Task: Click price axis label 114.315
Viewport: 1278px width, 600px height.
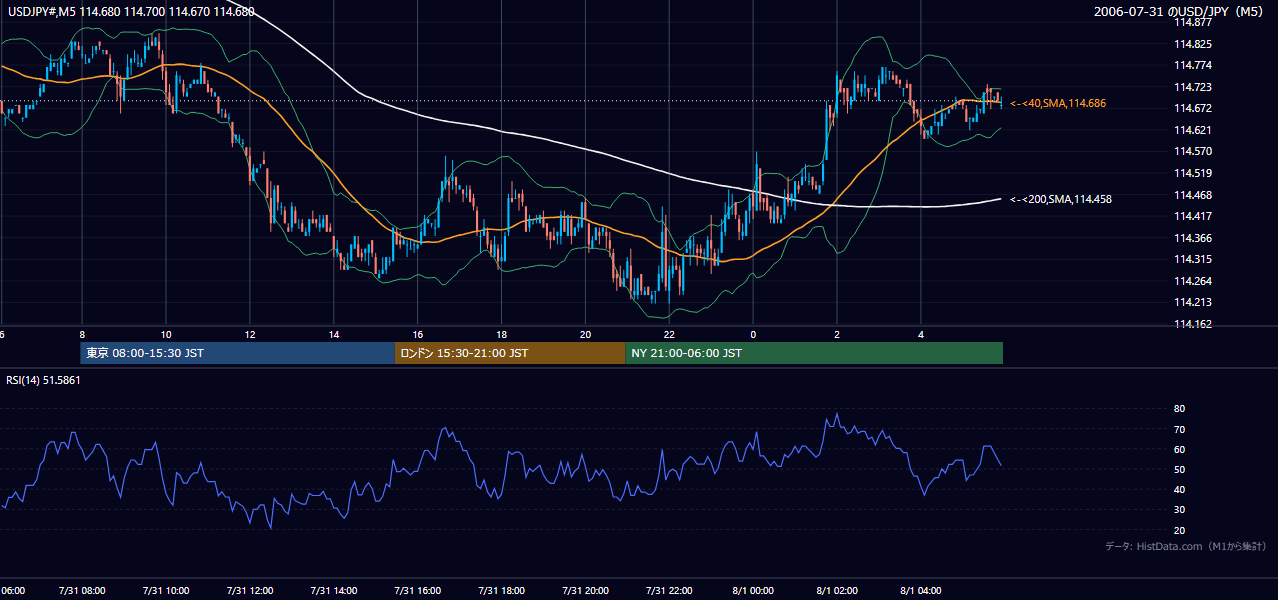Action: click(1193, 259)
